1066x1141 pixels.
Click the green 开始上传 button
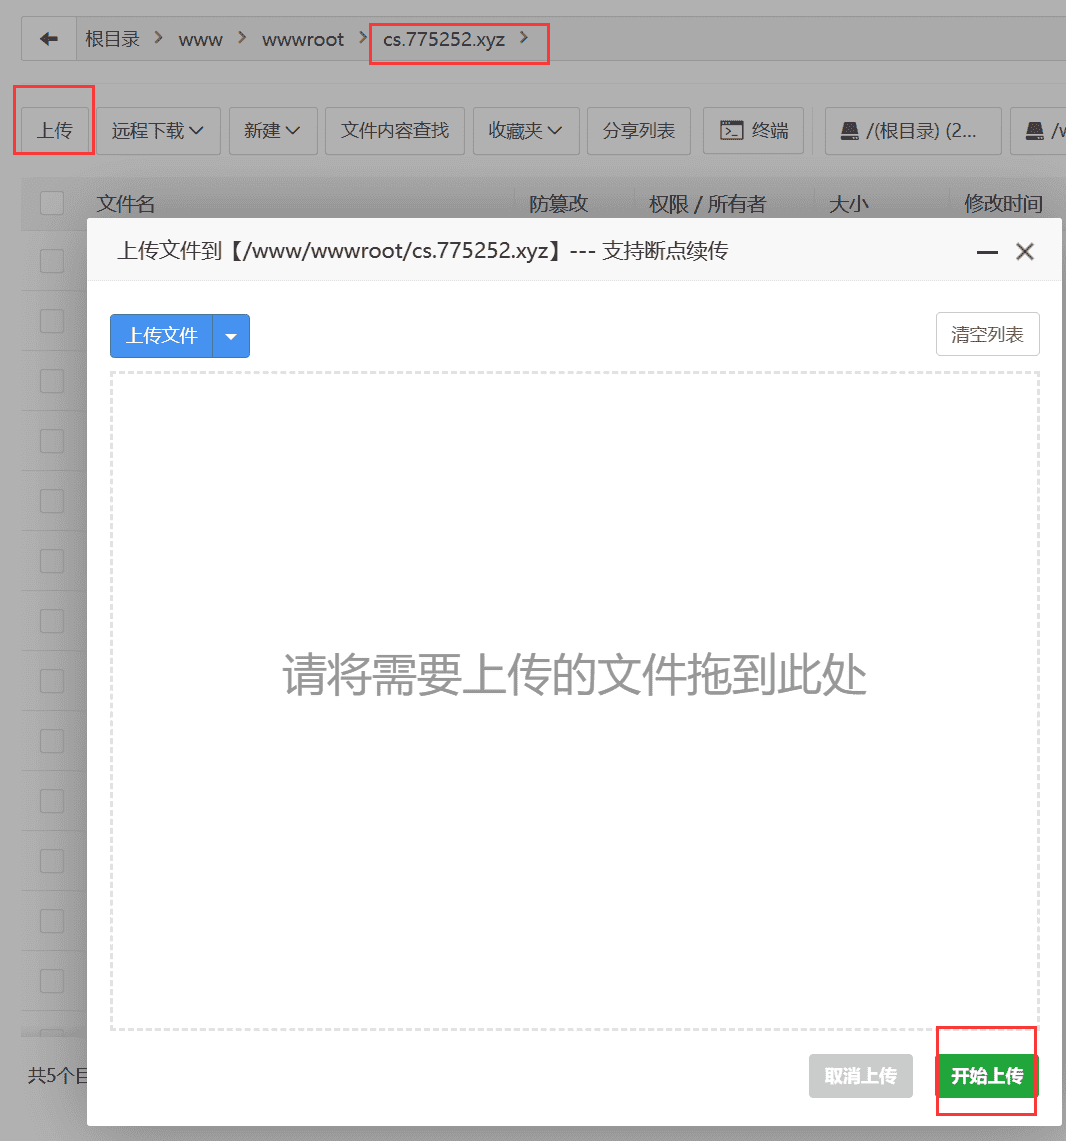(986, 1076)
